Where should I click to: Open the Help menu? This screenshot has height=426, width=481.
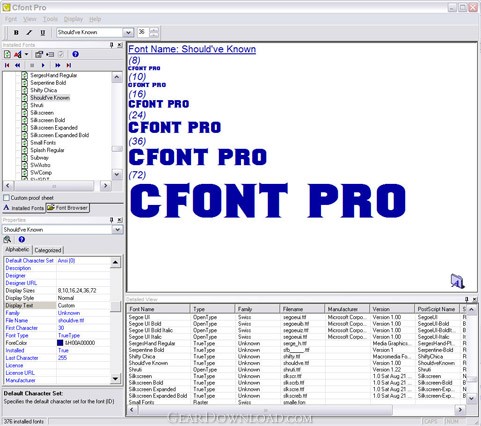coord(95,19)
